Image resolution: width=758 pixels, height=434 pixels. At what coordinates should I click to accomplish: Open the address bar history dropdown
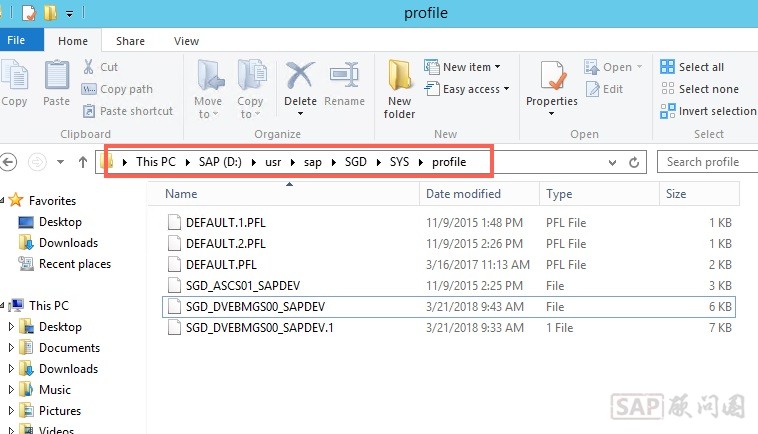pyautogui.click(x=612, y=162)
